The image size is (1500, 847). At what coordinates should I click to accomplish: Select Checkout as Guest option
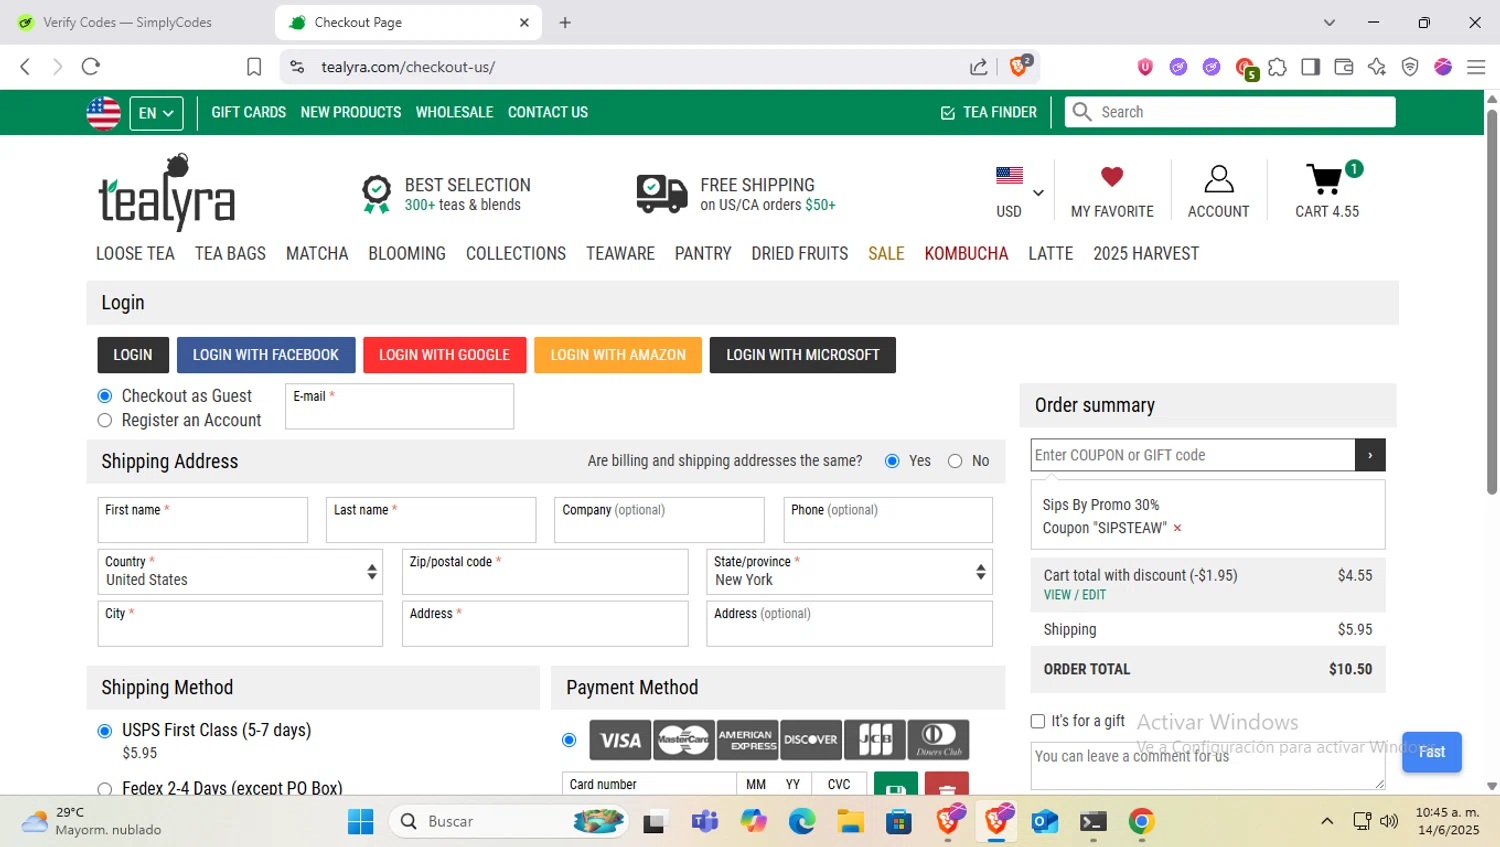105,396
